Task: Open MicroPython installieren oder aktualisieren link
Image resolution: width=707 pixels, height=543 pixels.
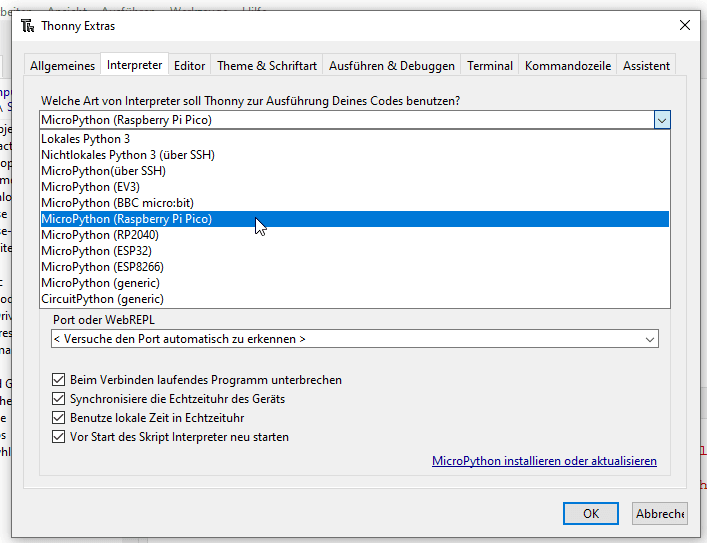Action: point(544,461)
